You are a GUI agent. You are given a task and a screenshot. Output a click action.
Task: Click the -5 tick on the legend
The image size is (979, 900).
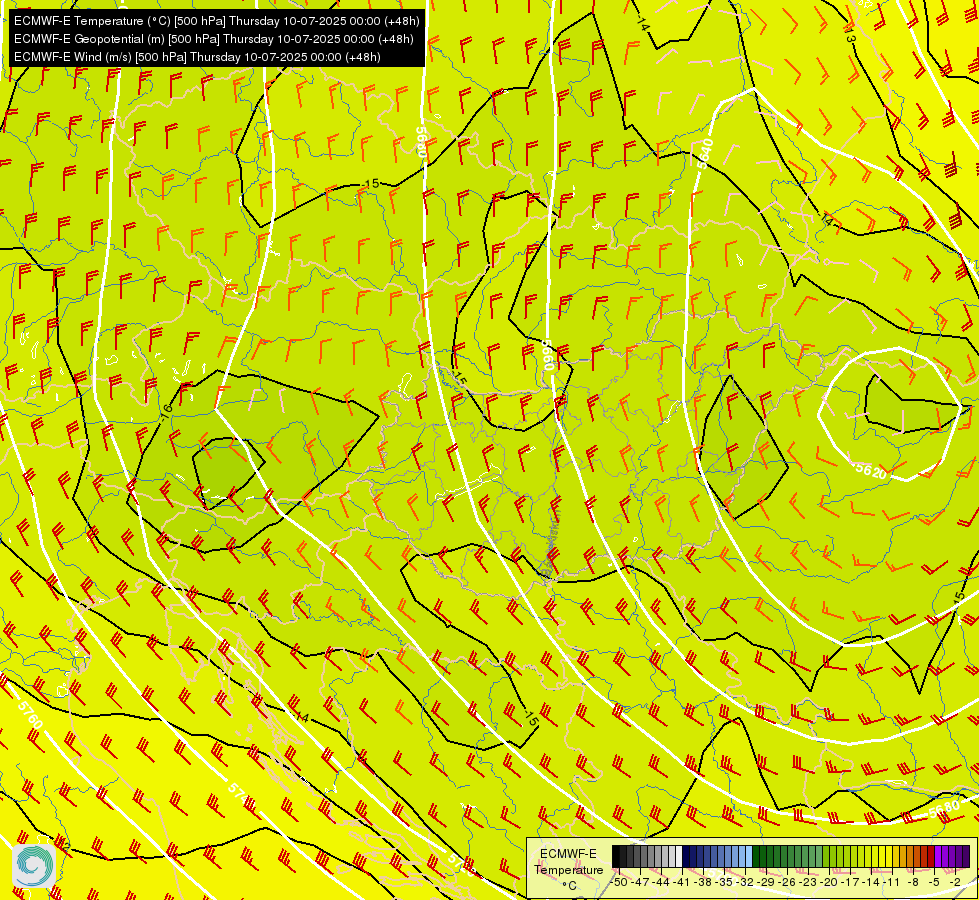(934, 882)
